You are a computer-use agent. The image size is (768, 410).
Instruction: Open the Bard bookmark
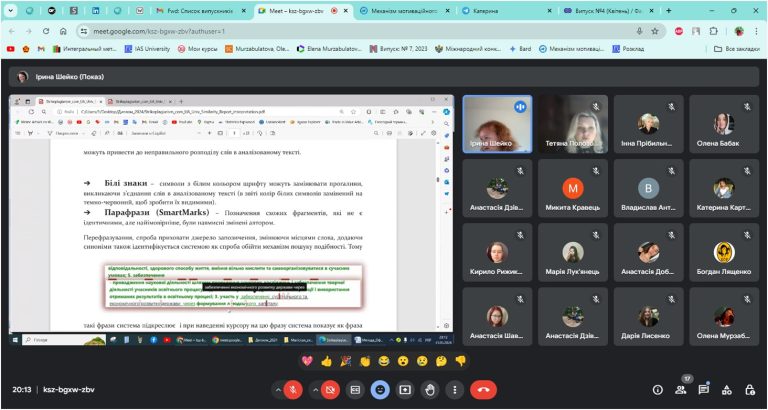click(520, 49)
